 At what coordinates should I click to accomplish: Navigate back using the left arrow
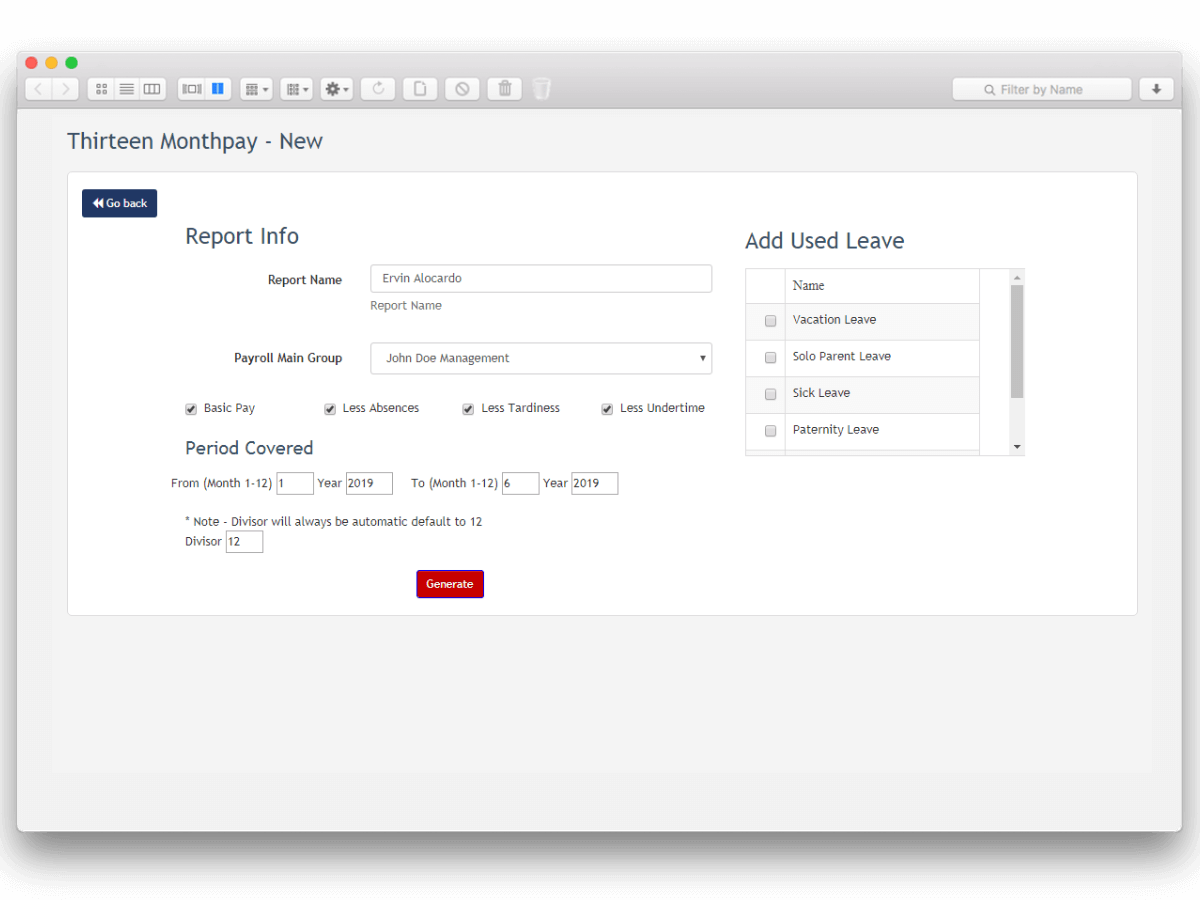pos(37,88)
